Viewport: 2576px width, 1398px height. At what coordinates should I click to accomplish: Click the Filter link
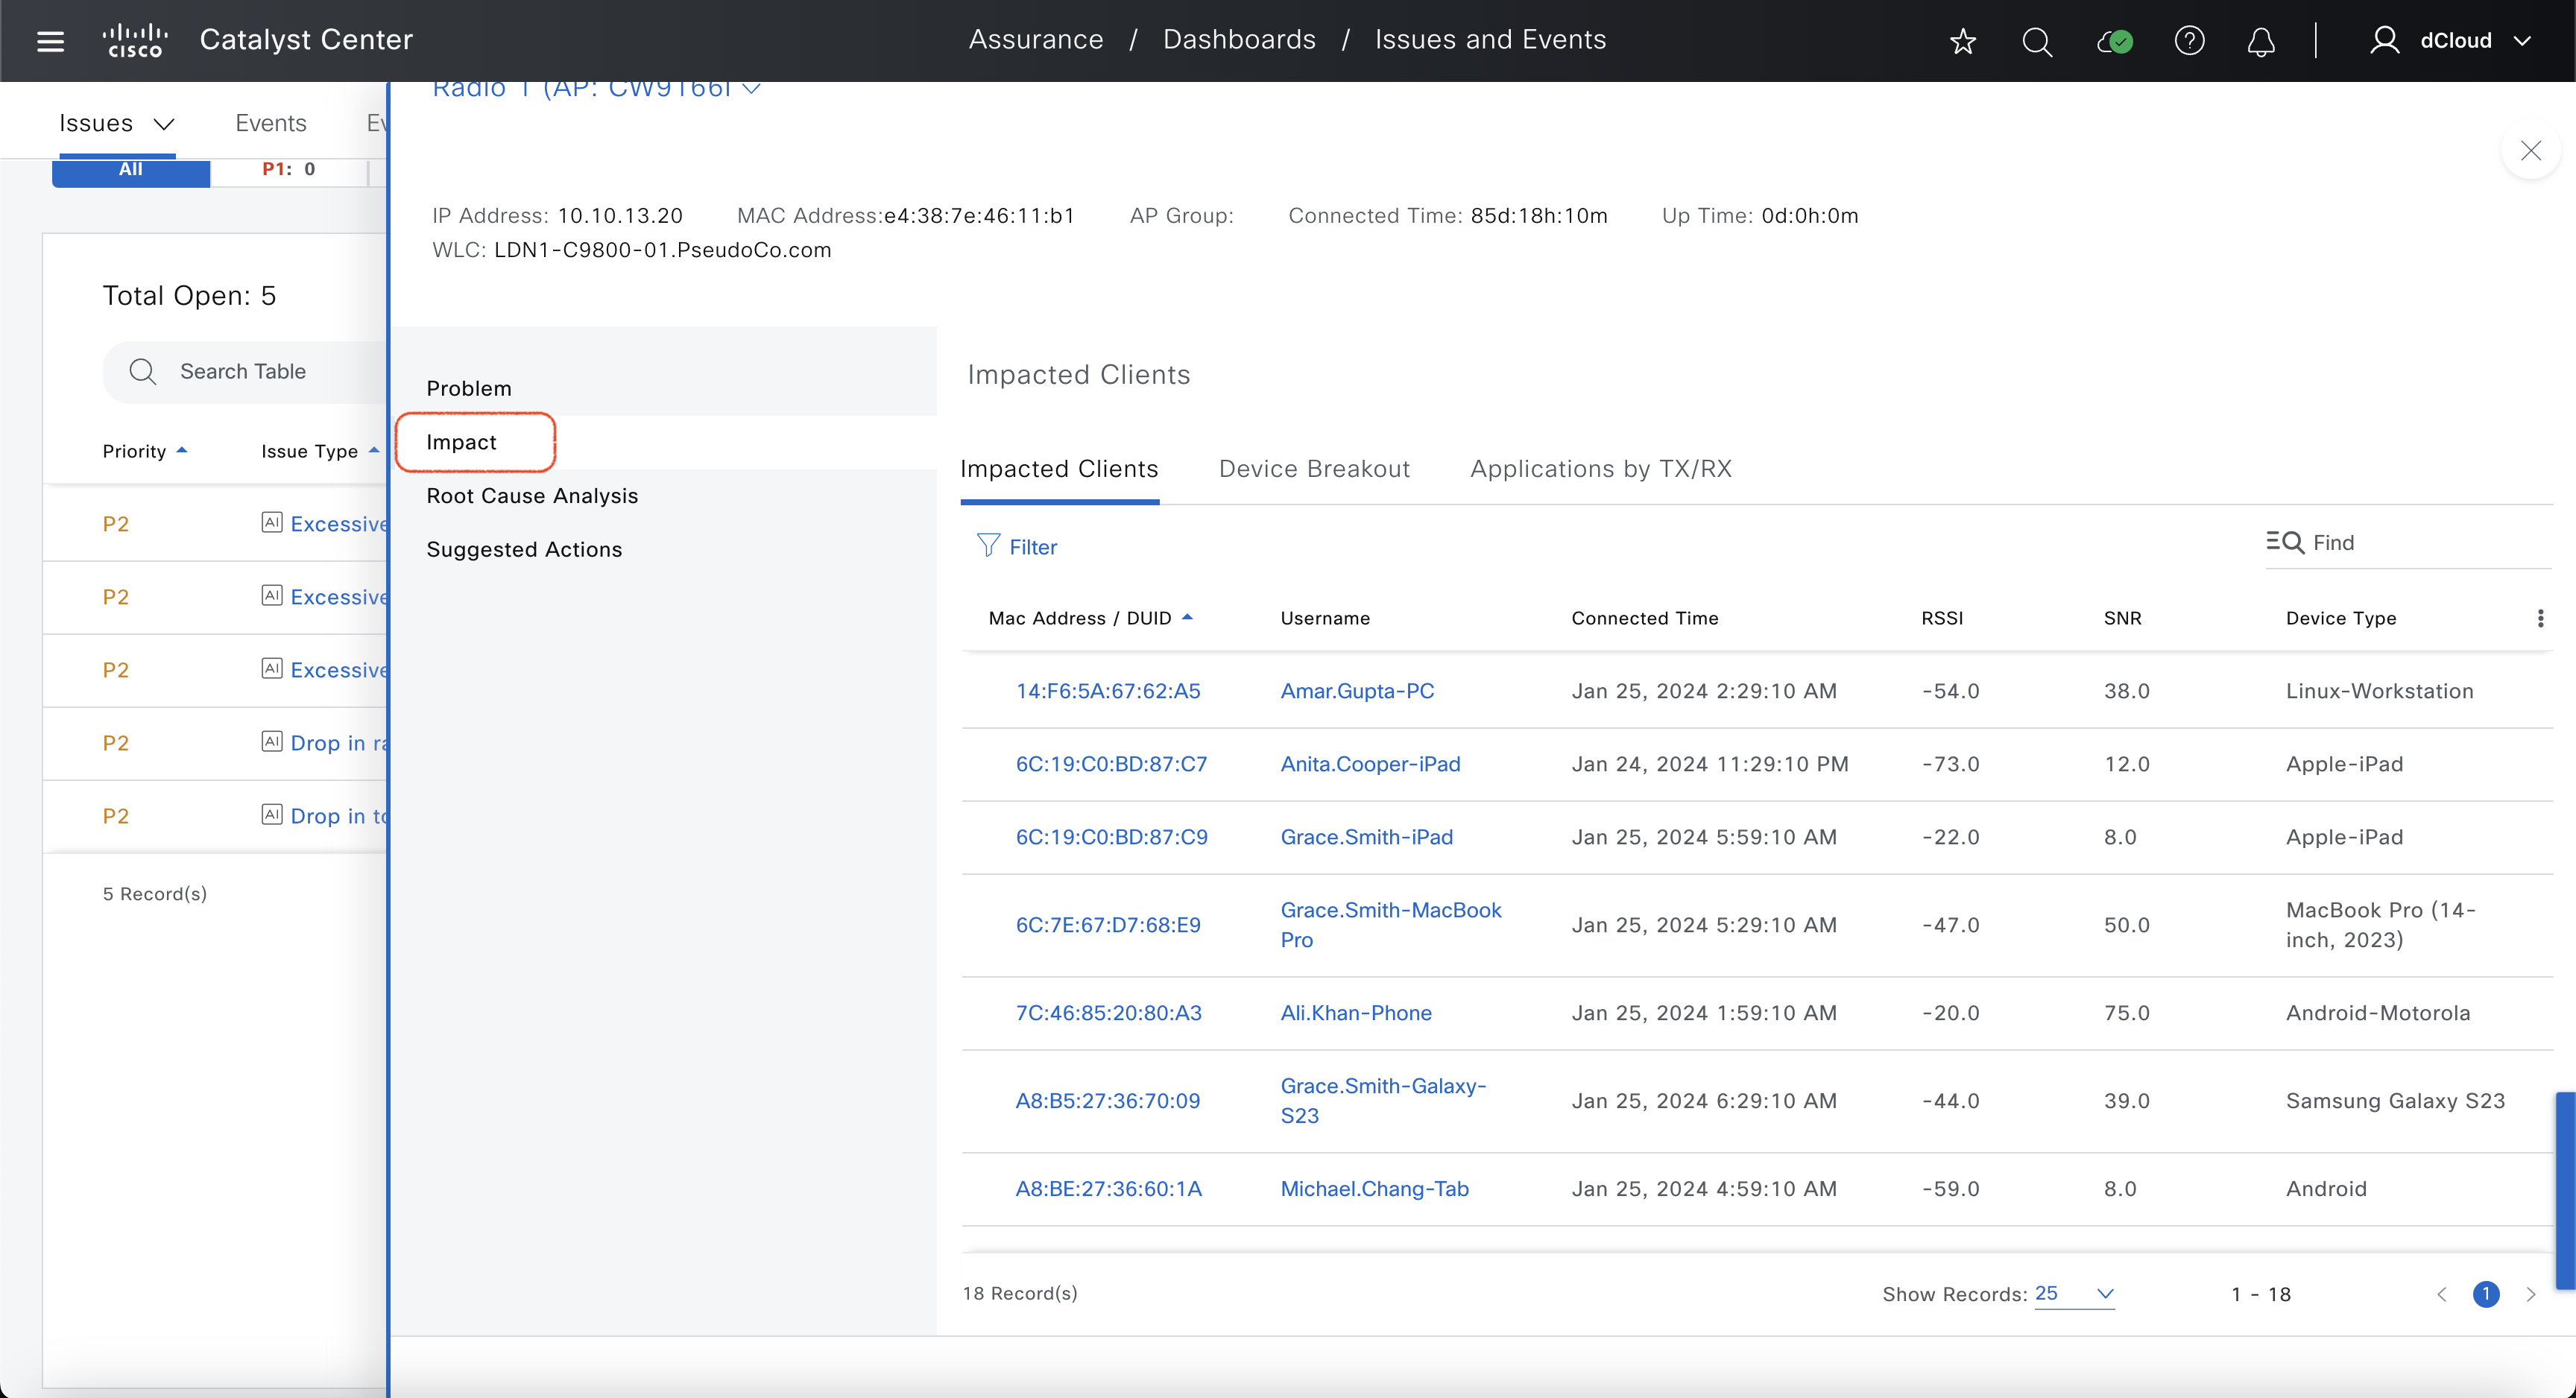[x=1033, y=547]
